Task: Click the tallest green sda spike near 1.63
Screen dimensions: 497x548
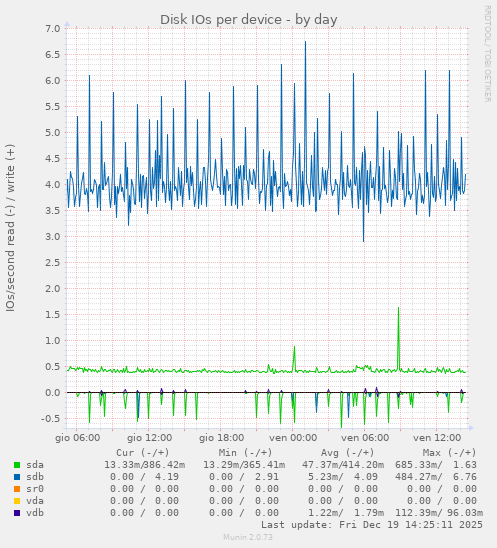Action: 398,308
